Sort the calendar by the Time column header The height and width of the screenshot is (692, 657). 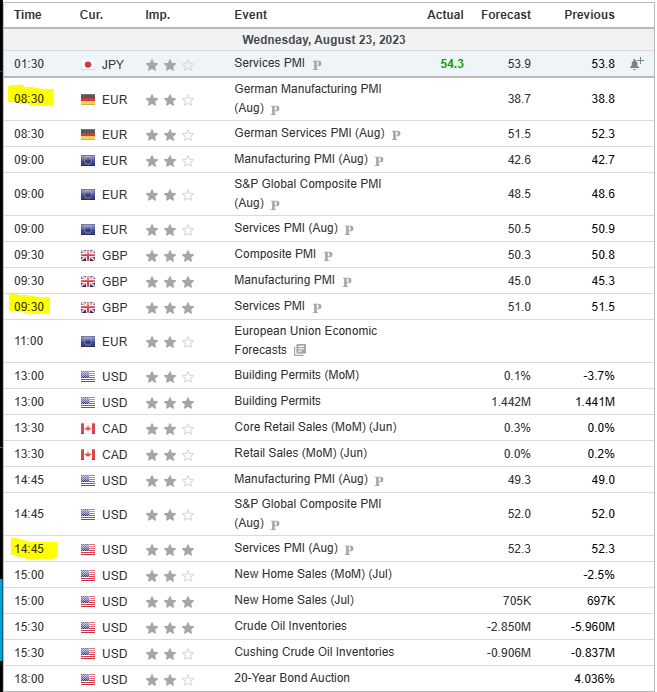pos(28,15)
